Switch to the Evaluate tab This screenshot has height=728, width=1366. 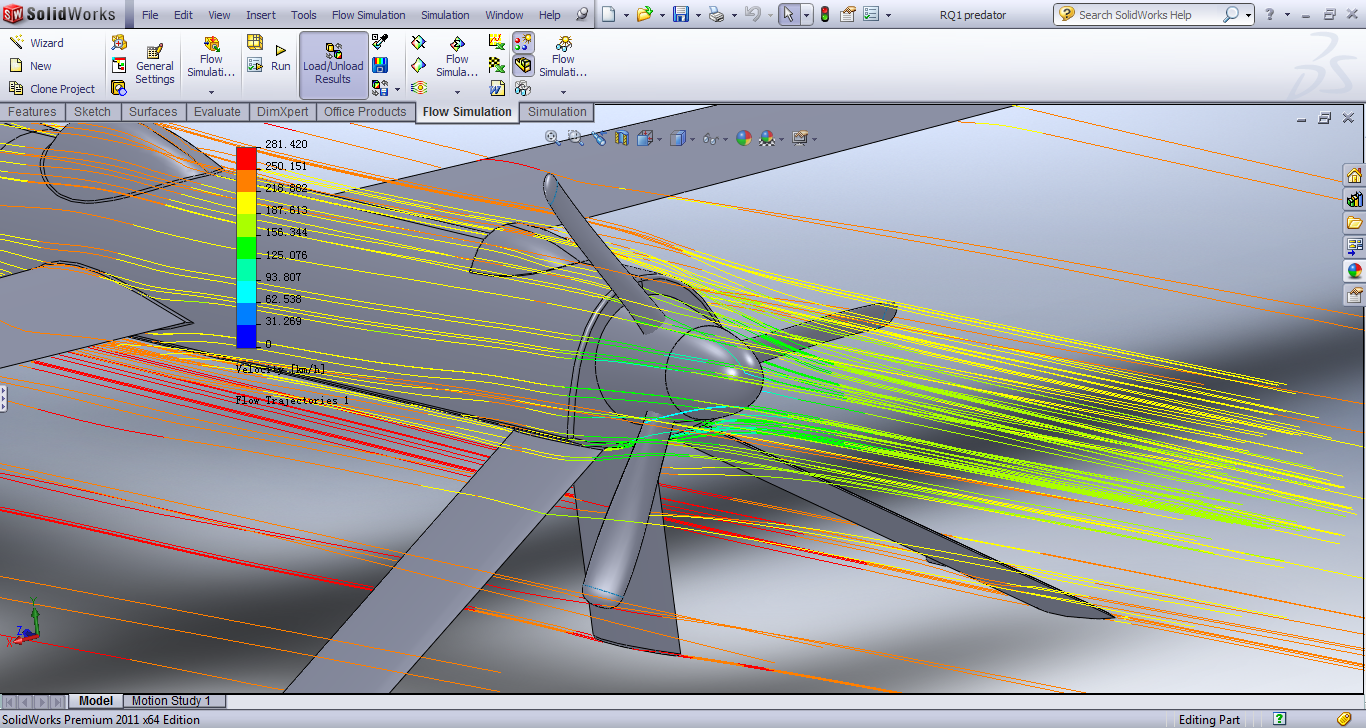(x=217, y=112)
